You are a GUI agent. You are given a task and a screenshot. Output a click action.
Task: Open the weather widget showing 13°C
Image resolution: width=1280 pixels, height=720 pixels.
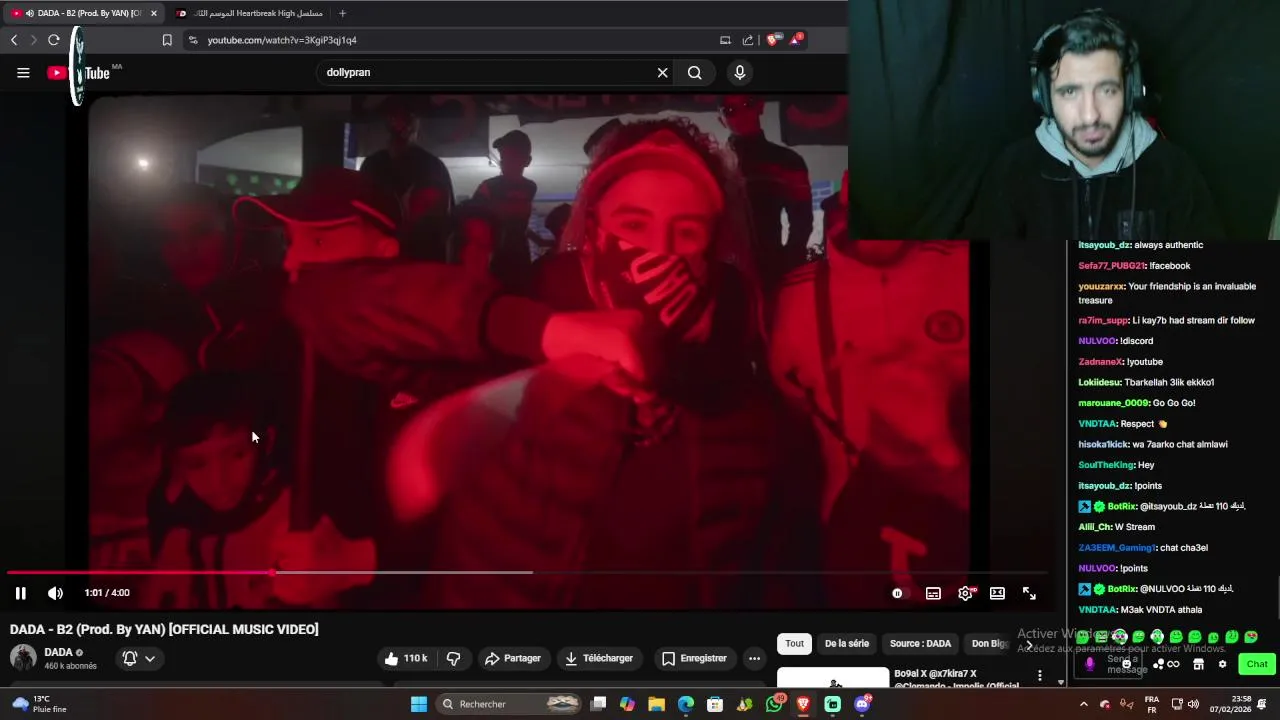click(40, 704)
